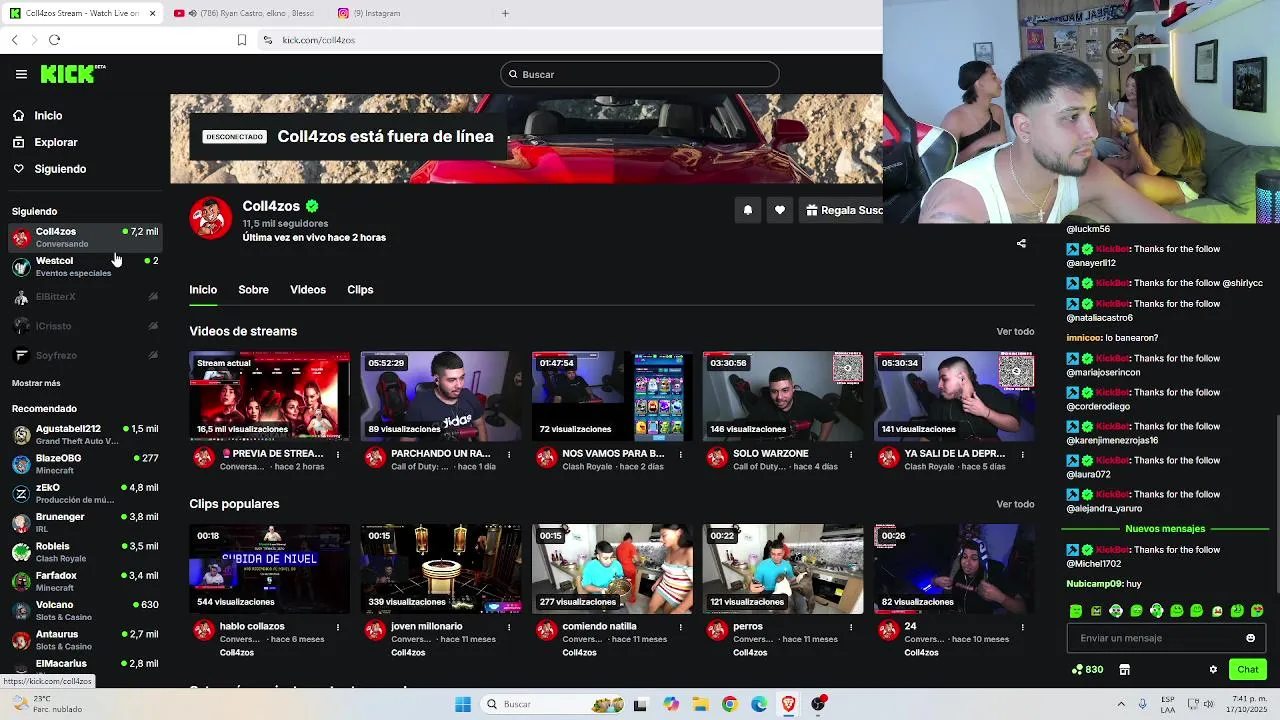
Task: Open the emoji picker in chat input
Action: (1250, 638)
